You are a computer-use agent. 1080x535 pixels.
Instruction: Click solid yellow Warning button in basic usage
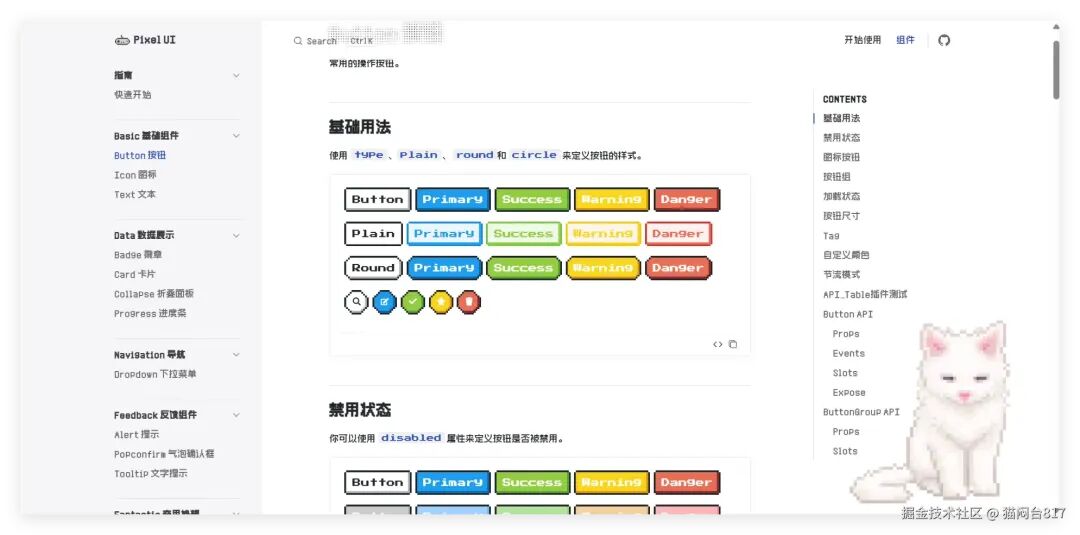click(x=611, y=200)
